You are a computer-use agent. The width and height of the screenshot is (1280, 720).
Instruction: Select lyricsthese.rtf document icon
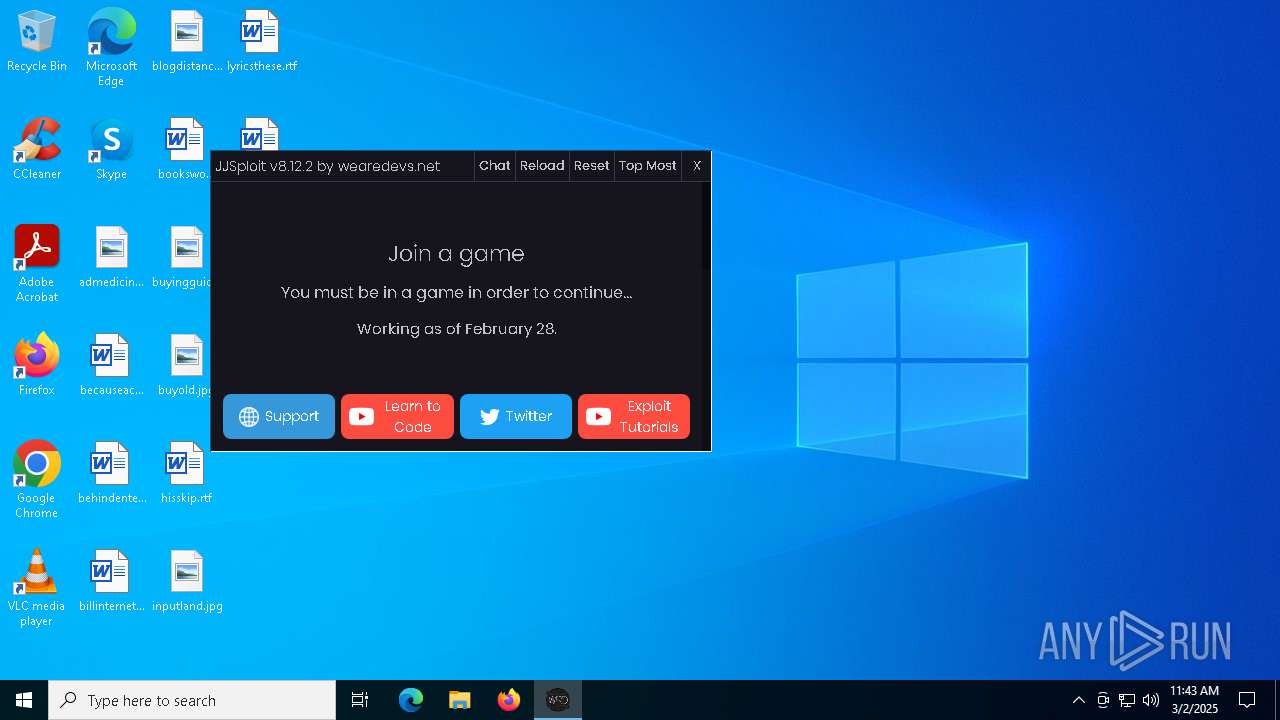click(261, 42)
